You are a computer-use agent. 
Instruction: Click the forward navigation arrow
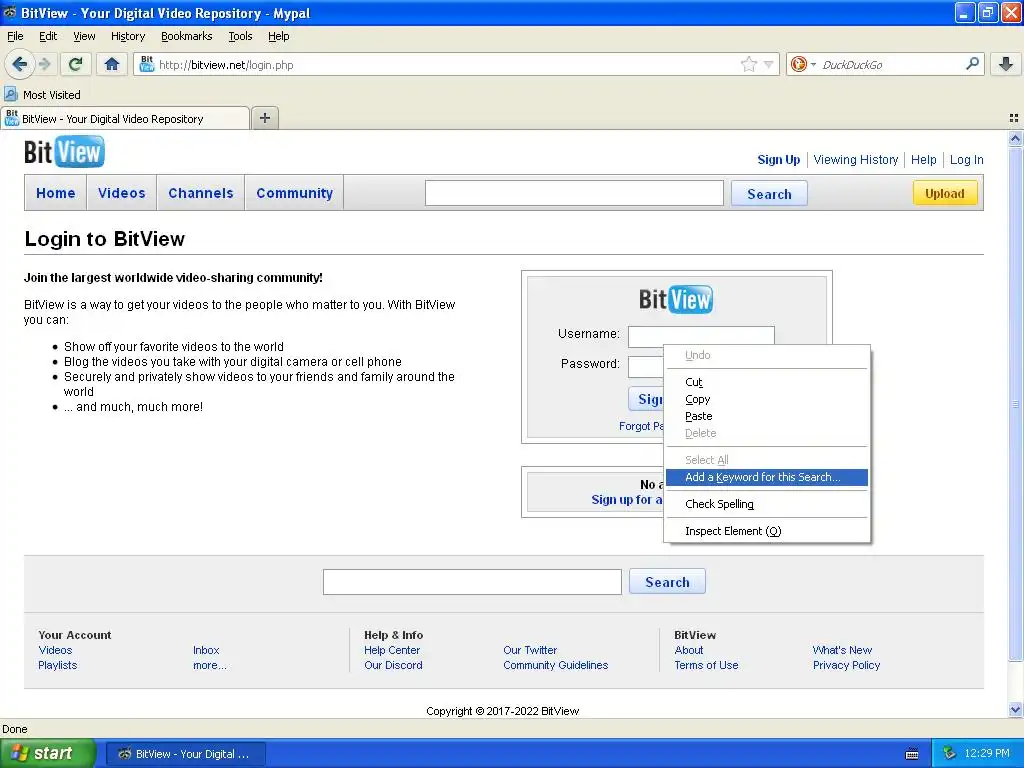pos(44,64)
